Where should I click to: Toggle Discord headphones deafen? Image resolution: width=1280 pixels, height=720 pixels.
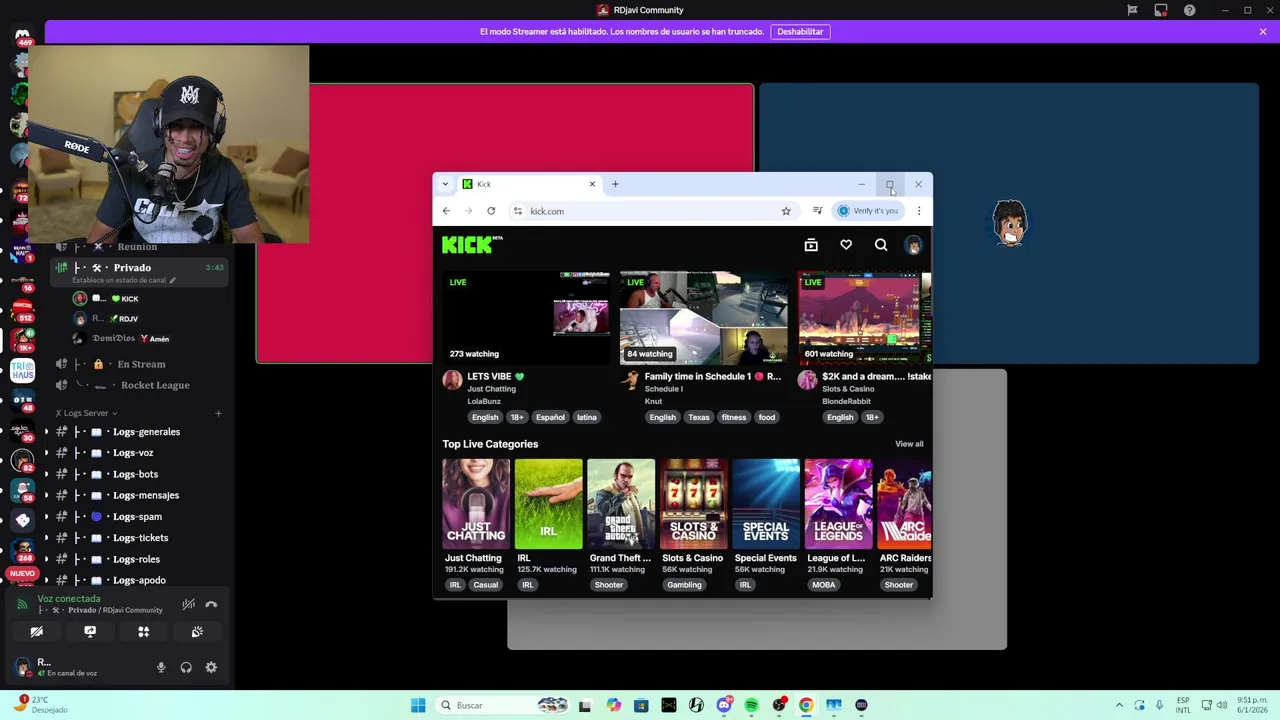186,667
